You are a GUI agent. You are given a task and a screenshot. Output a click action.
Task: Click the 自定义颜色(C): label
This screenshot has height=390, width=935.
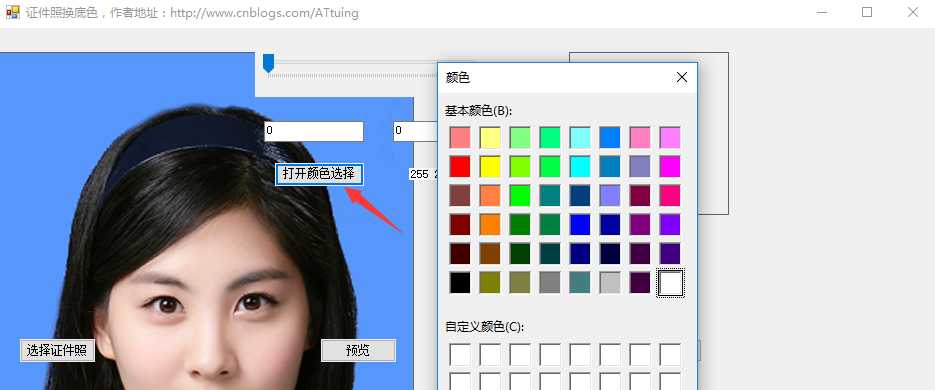pos(485,327)
